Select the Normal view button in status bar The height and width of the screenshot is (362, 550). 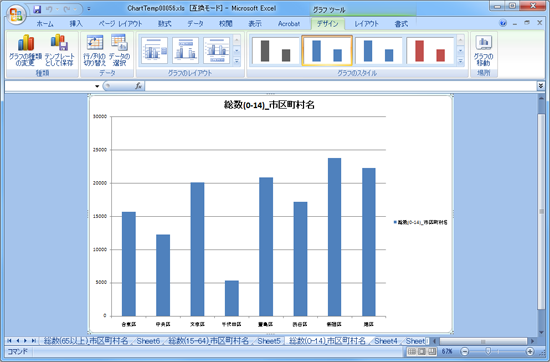click(x=412, y=351)
